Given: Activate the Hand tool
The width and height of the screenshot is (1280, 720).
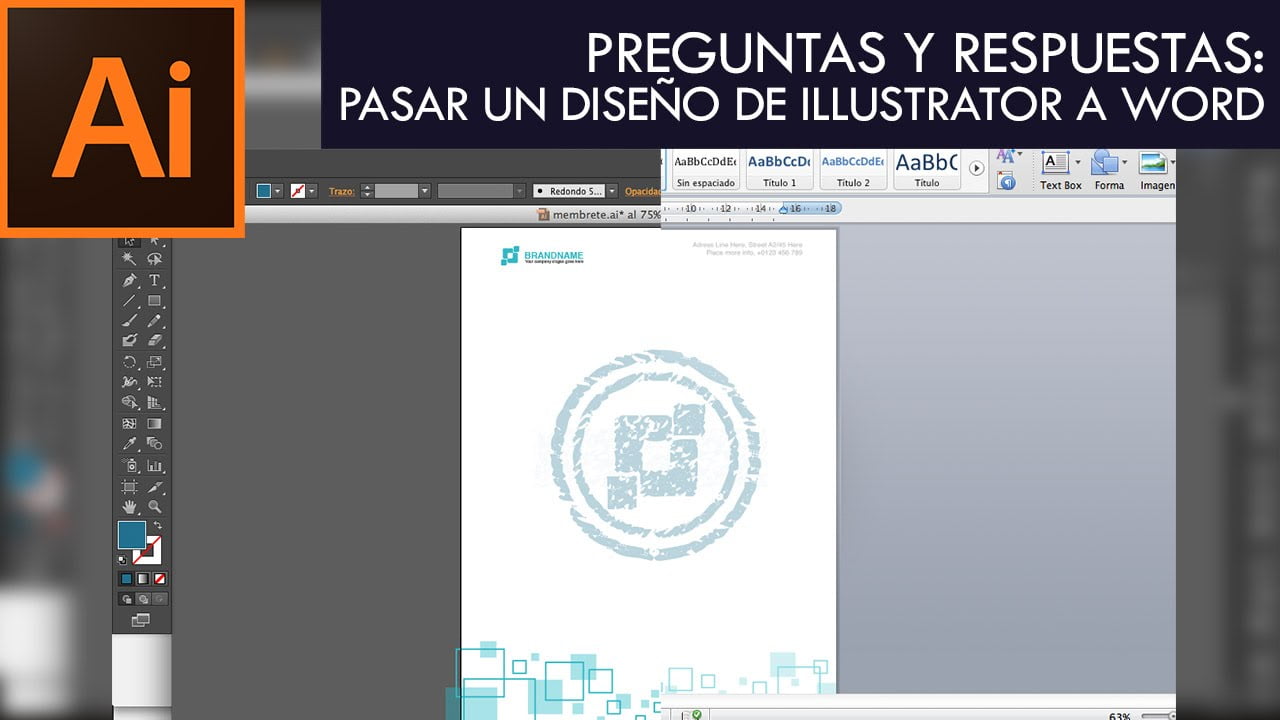Looking at the screenshot, I should point(130,507).
